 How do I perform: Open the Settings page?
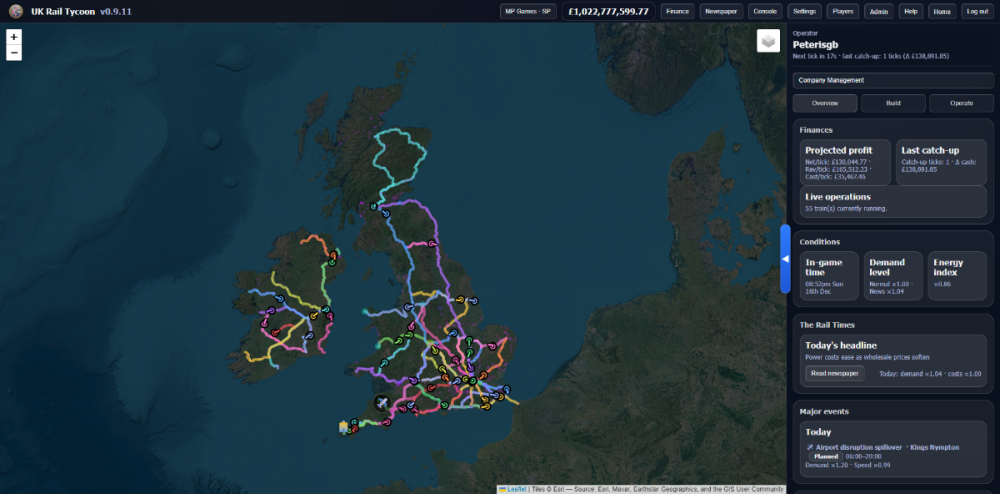pos(803,11)
